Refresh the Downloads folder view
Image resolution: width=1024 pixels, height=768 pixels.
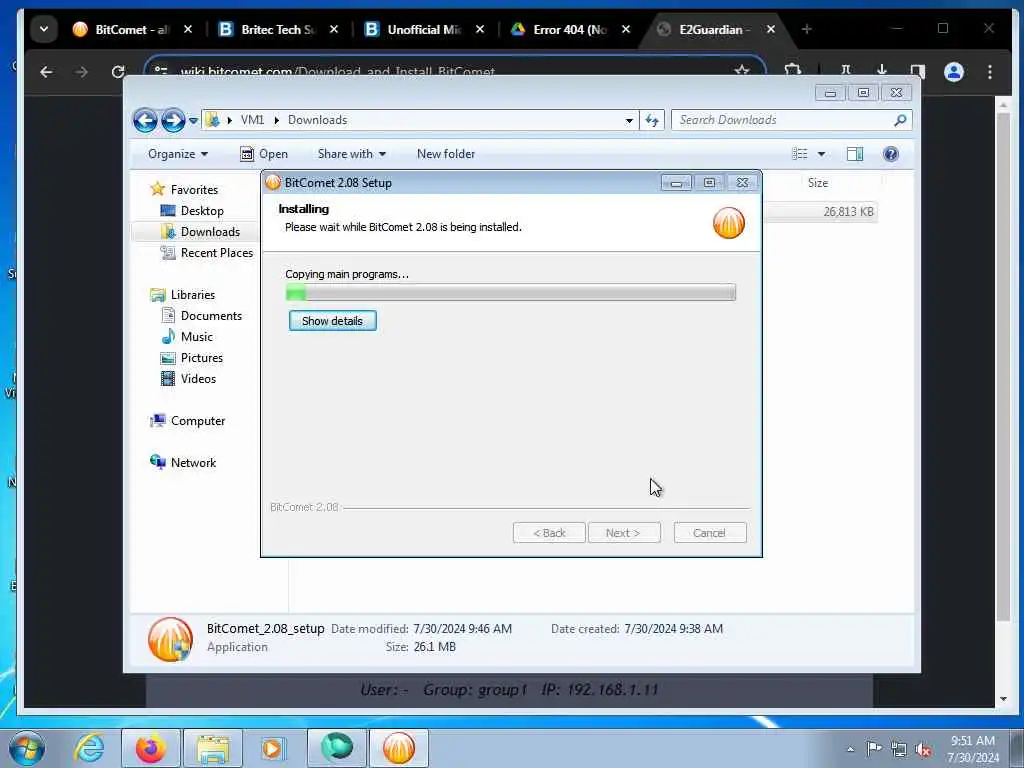[x=652, y=120]
